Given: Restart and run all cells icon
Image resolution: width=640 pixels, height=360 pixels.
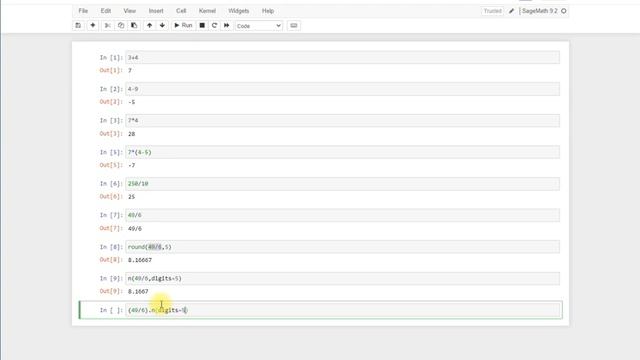Looking at the screenshot, I should click(227, 25).
